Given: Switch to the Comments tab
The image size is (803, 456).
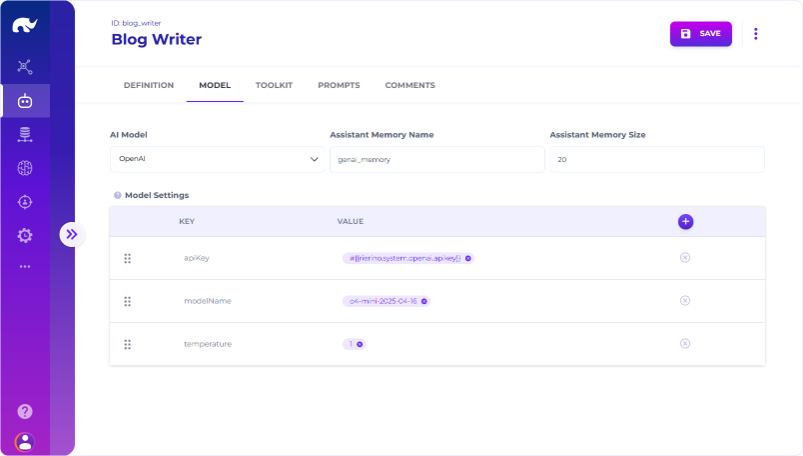Looking at the screenshot, I should 410,85.
